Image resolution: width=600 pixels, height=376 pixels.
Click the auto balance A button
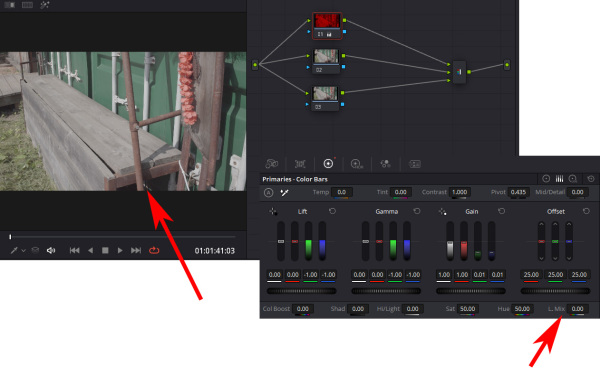coord(269,192)
